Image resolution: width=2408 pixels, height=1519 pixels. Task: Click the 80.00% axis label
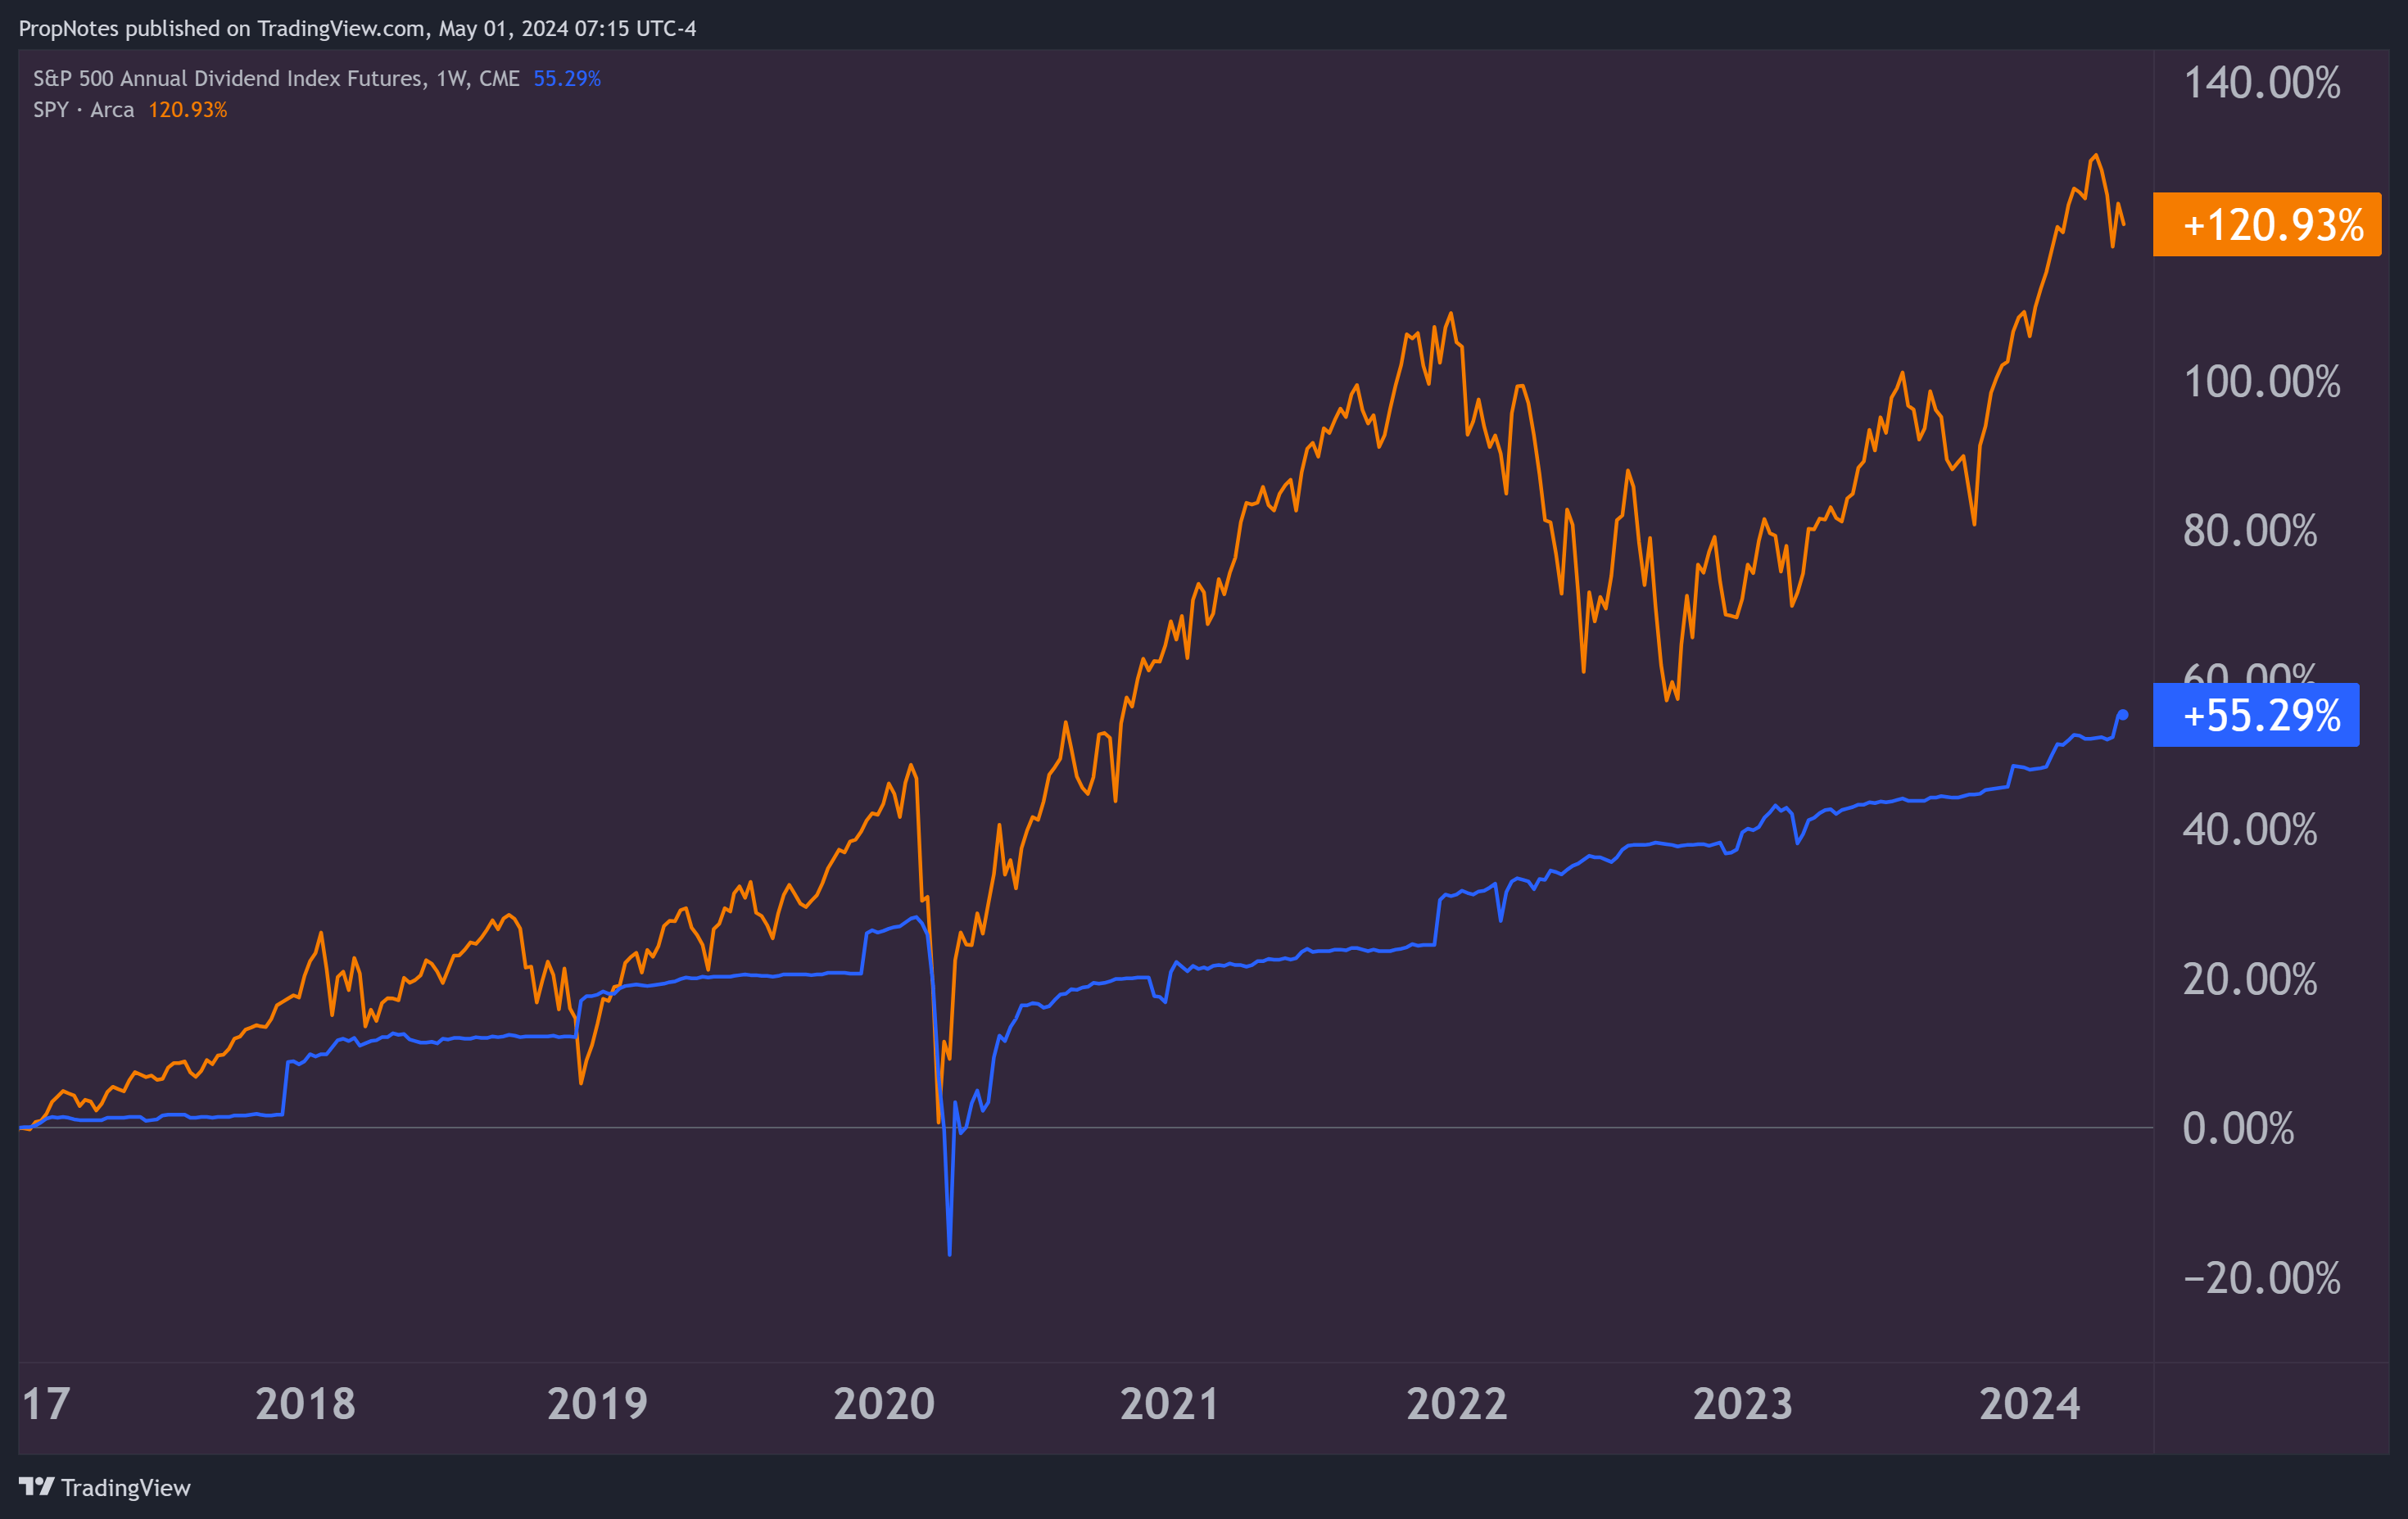(2250, 531)
